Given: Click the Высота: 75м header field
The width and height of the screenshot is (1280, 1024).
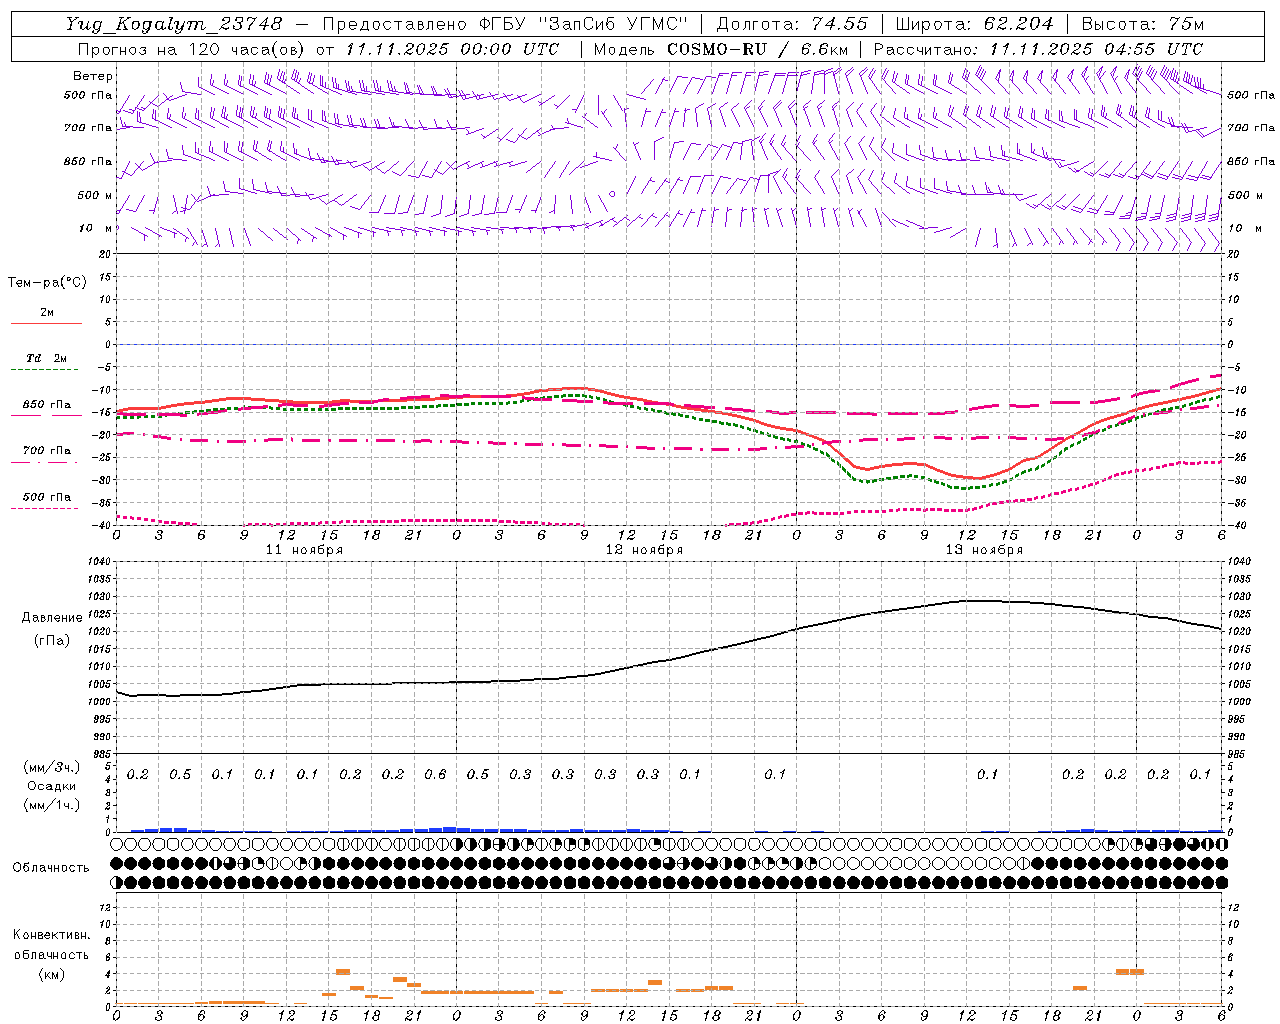Looking at the screenshot, I should tap(1142, 24).
